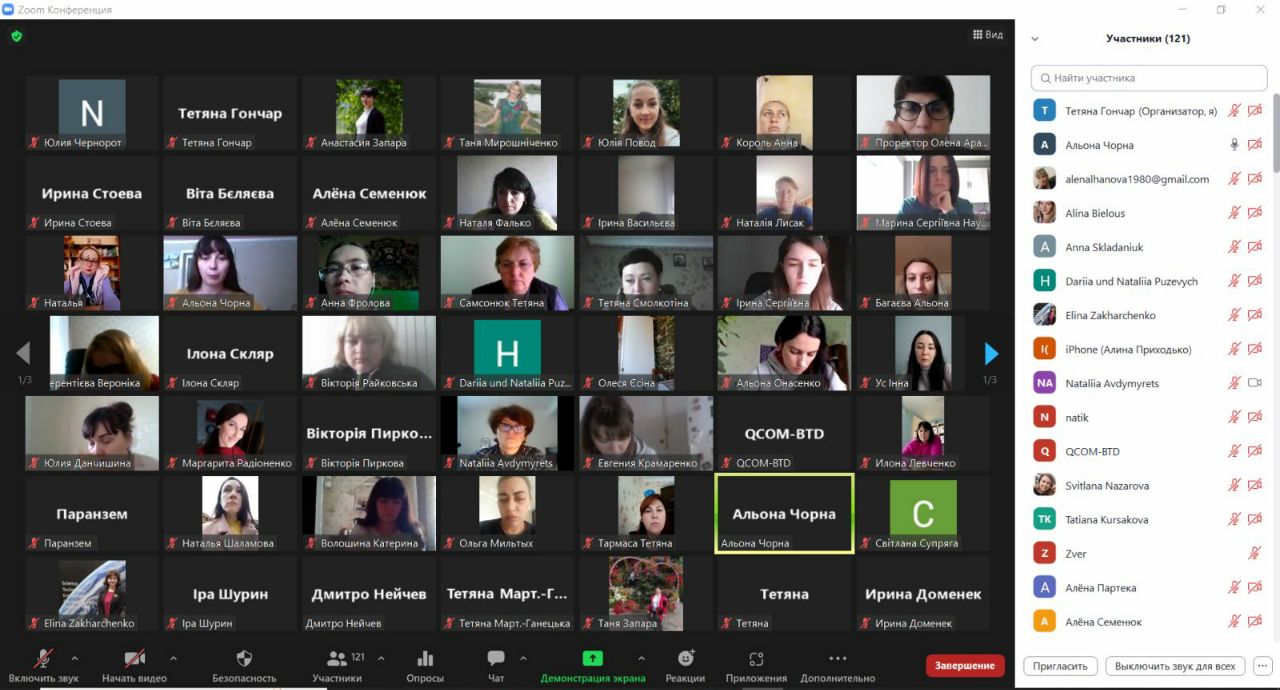Open the Опросы polls icon

[x=425, y=659]
